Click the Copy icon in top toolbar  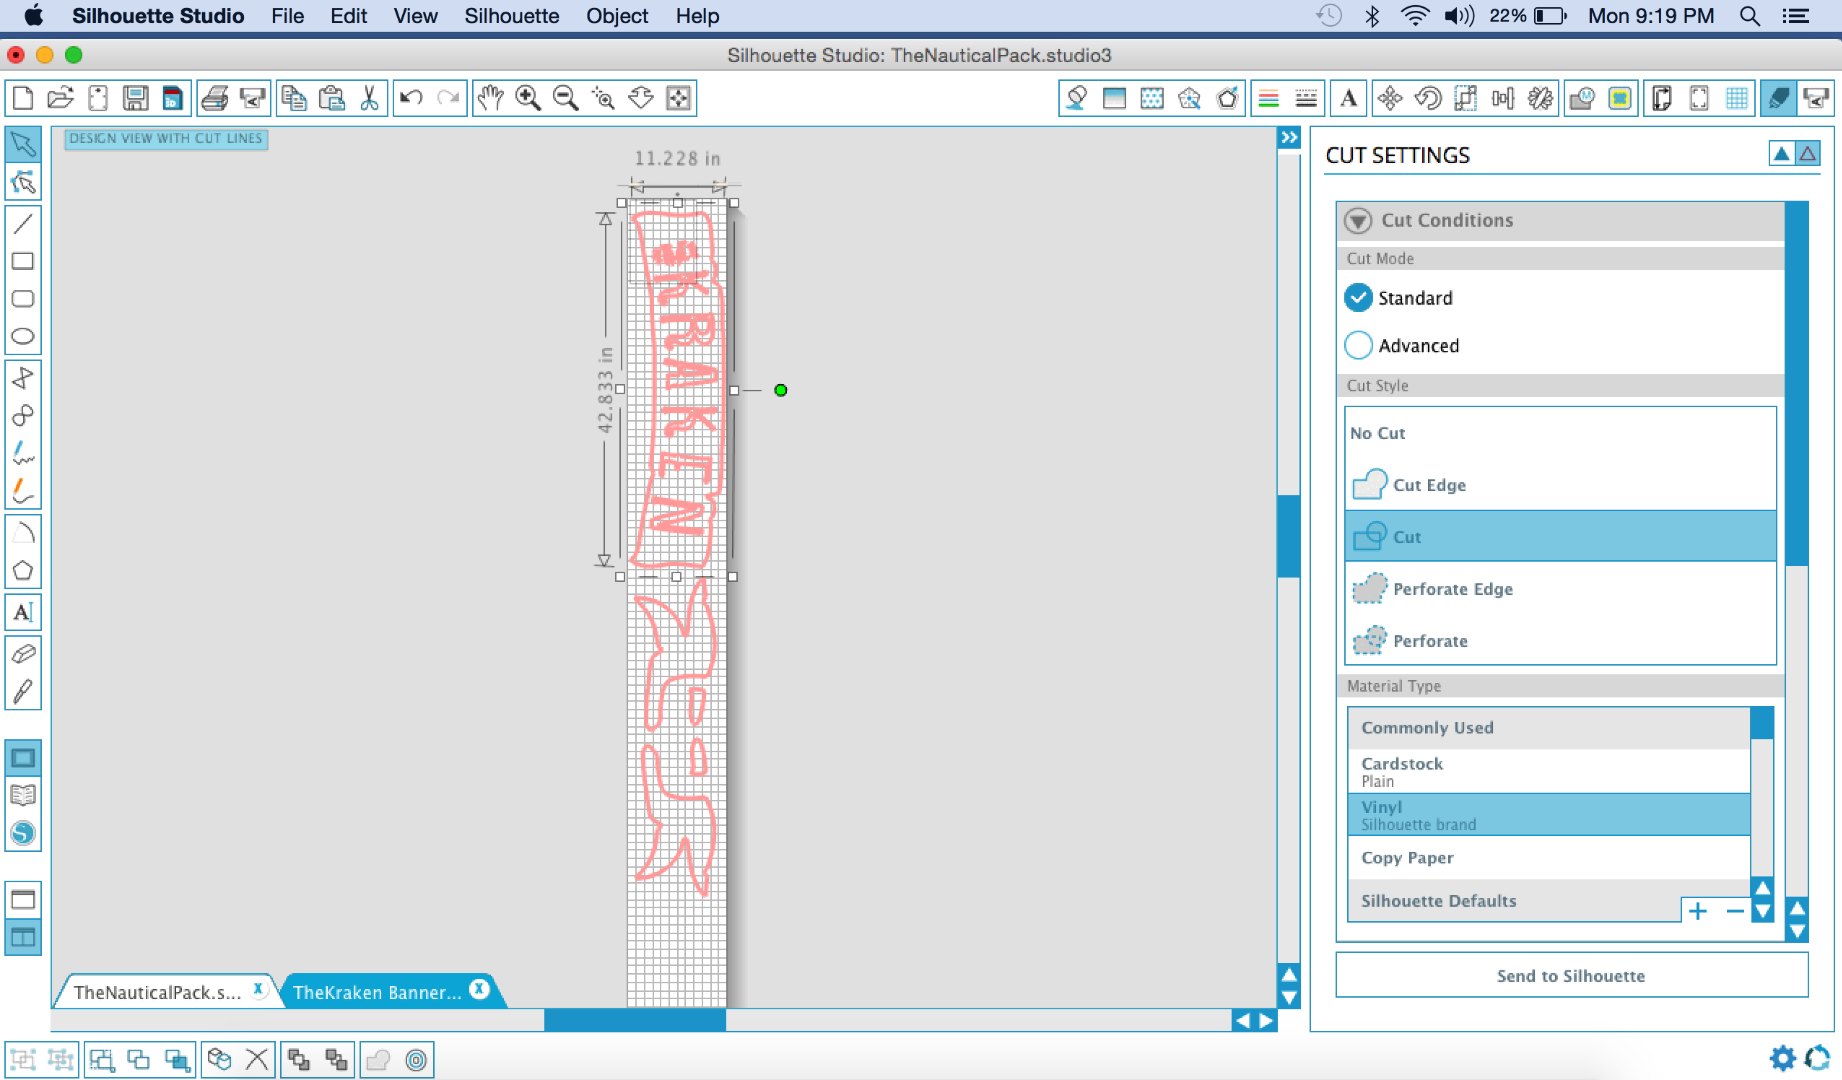click(x=294, y=98)
